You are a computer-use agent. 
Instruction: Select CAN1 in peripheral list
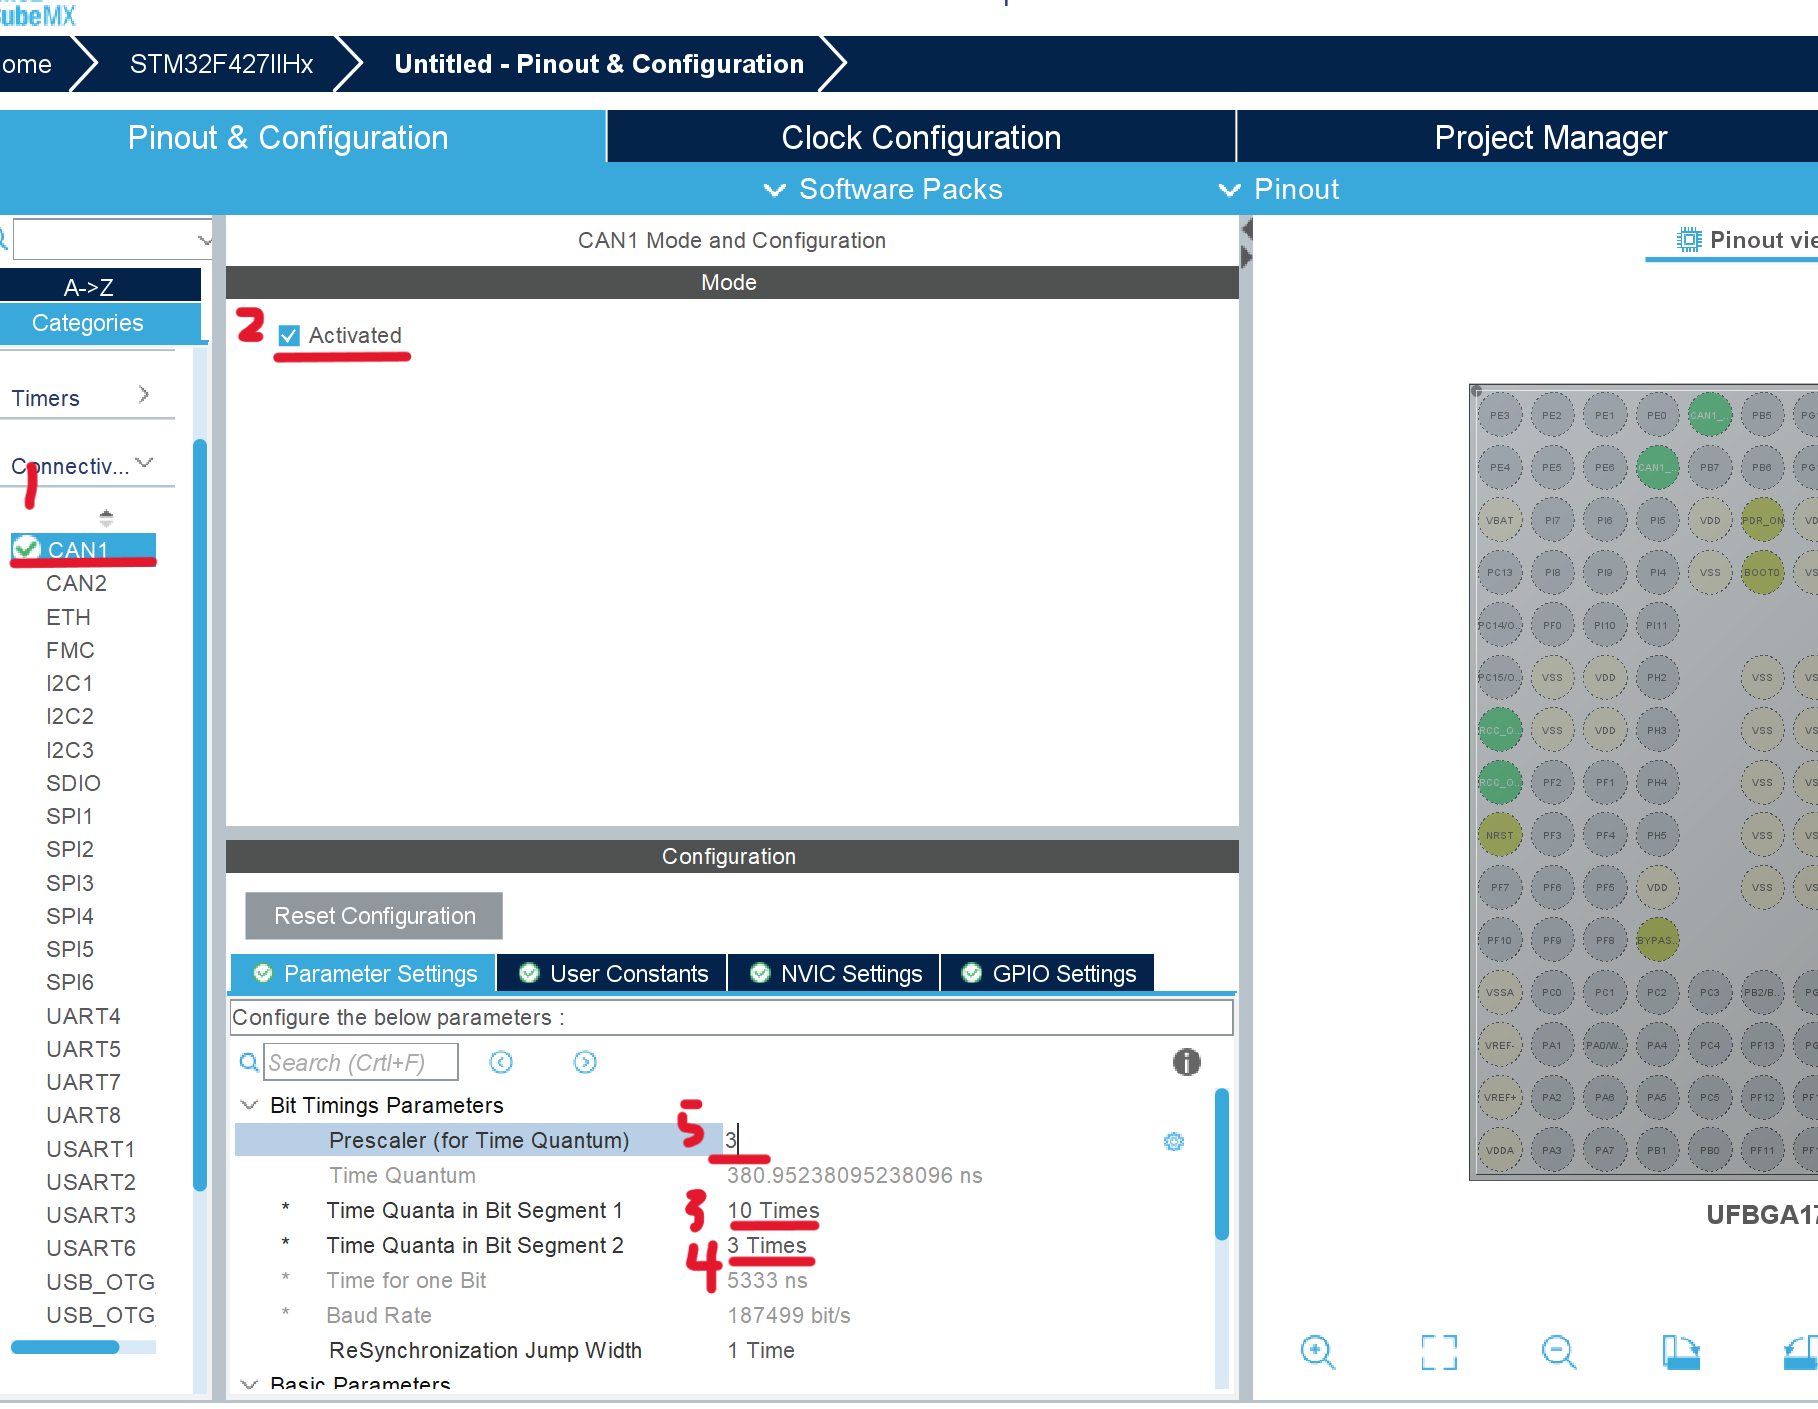coord(84,549)
